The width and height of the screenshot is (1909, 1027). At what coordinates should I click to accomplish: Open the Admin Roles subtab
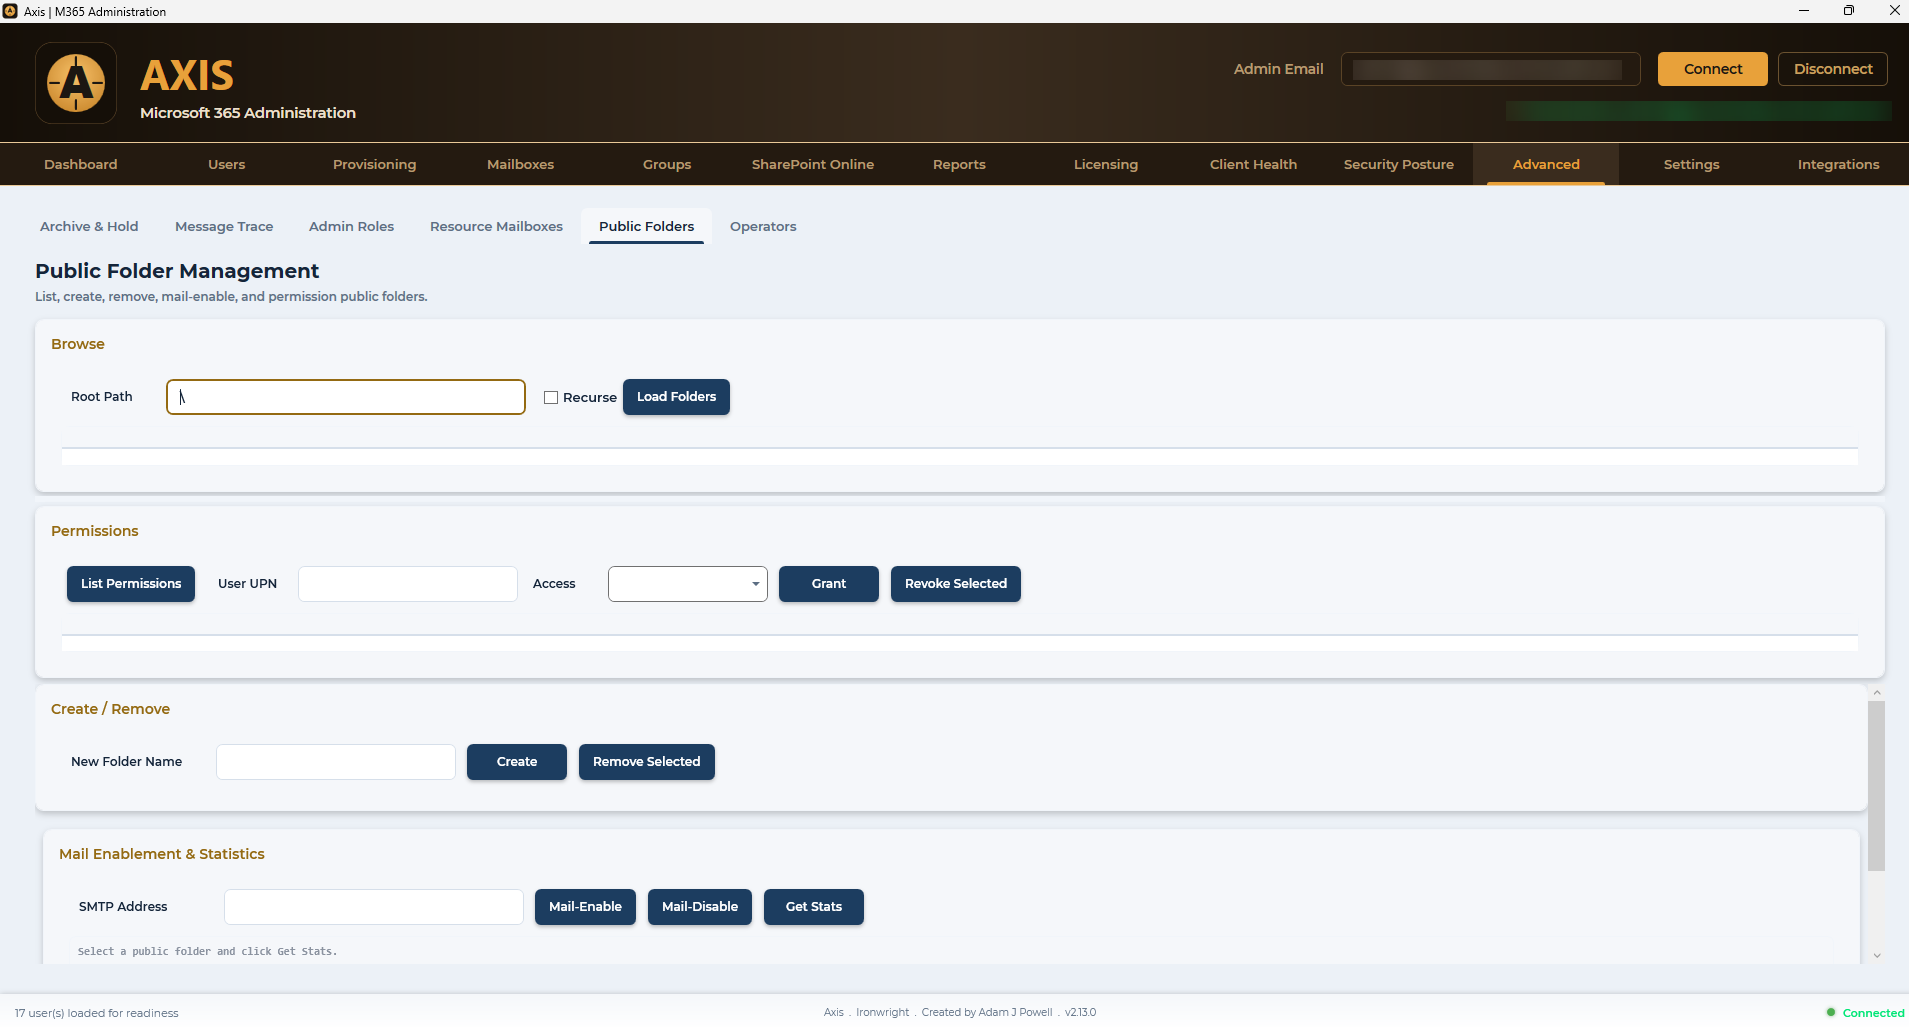click(351, 226)
